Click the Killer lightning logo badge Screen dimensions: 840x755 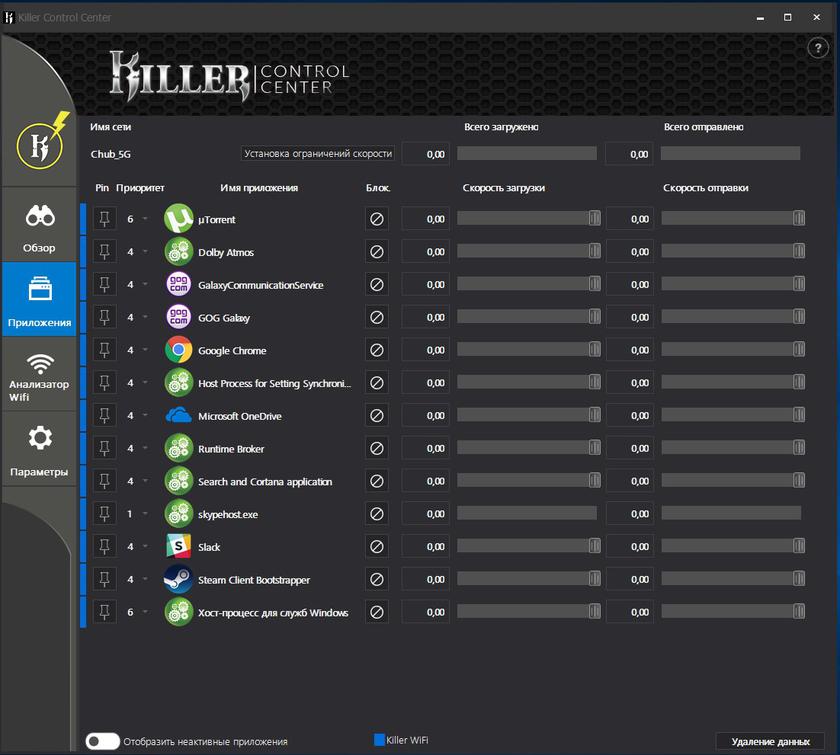click(x=43, y=142)
